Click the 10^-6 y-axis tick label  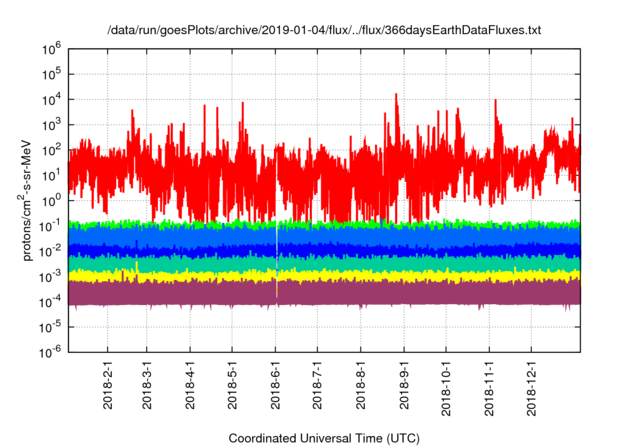(51, 352)
